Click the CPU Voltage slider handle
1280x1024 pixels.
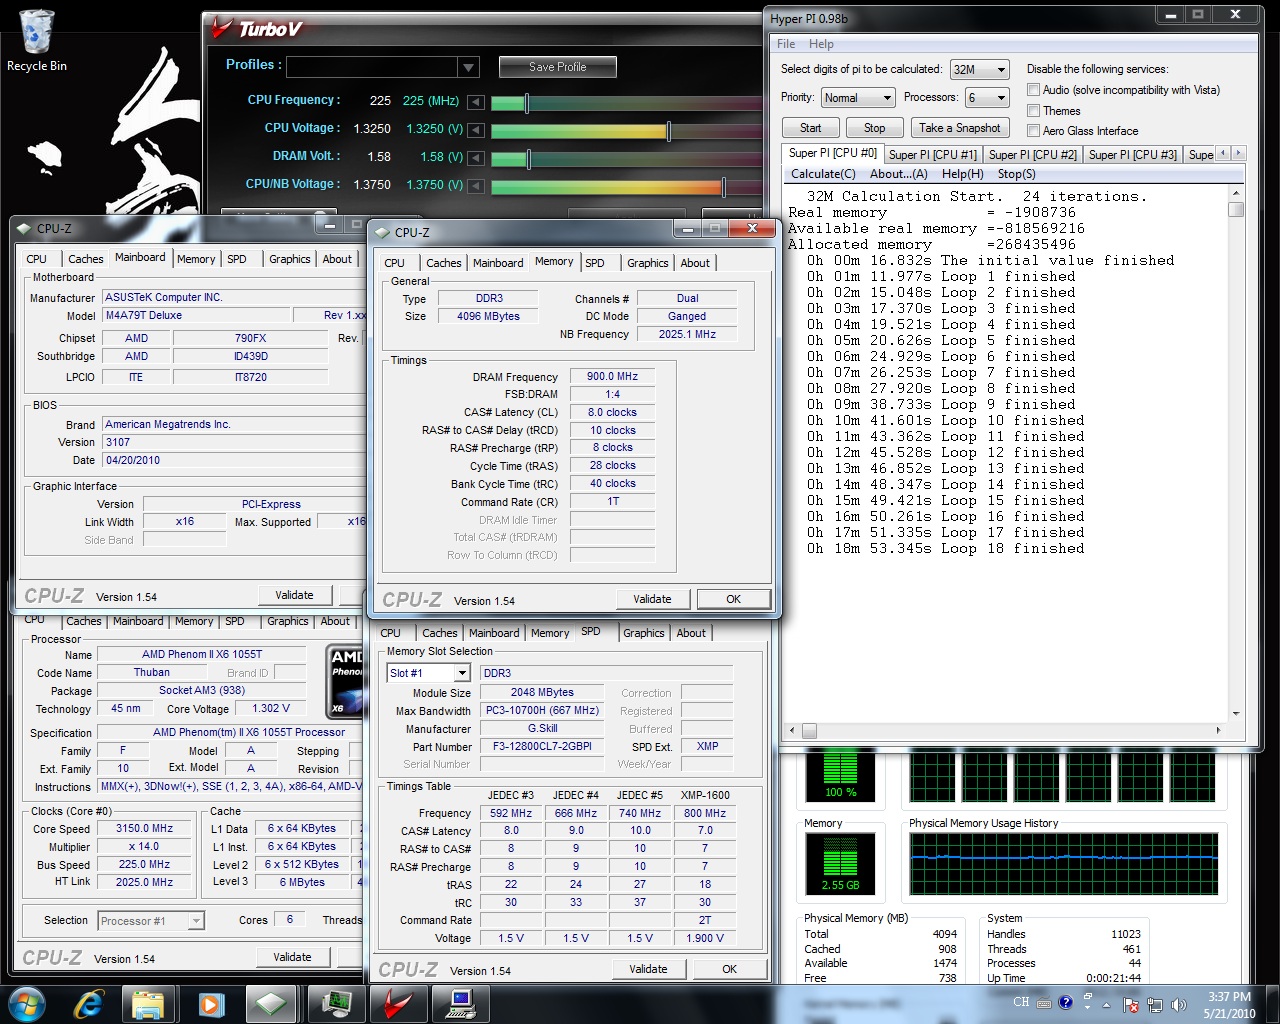tap(669, 131)
